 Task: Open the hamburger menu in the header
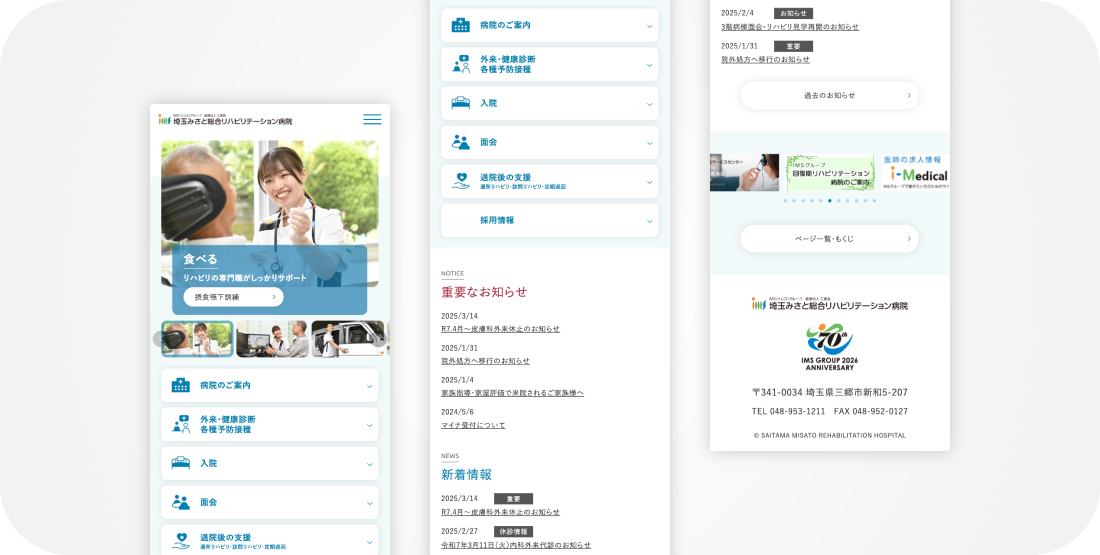point(372,119)
